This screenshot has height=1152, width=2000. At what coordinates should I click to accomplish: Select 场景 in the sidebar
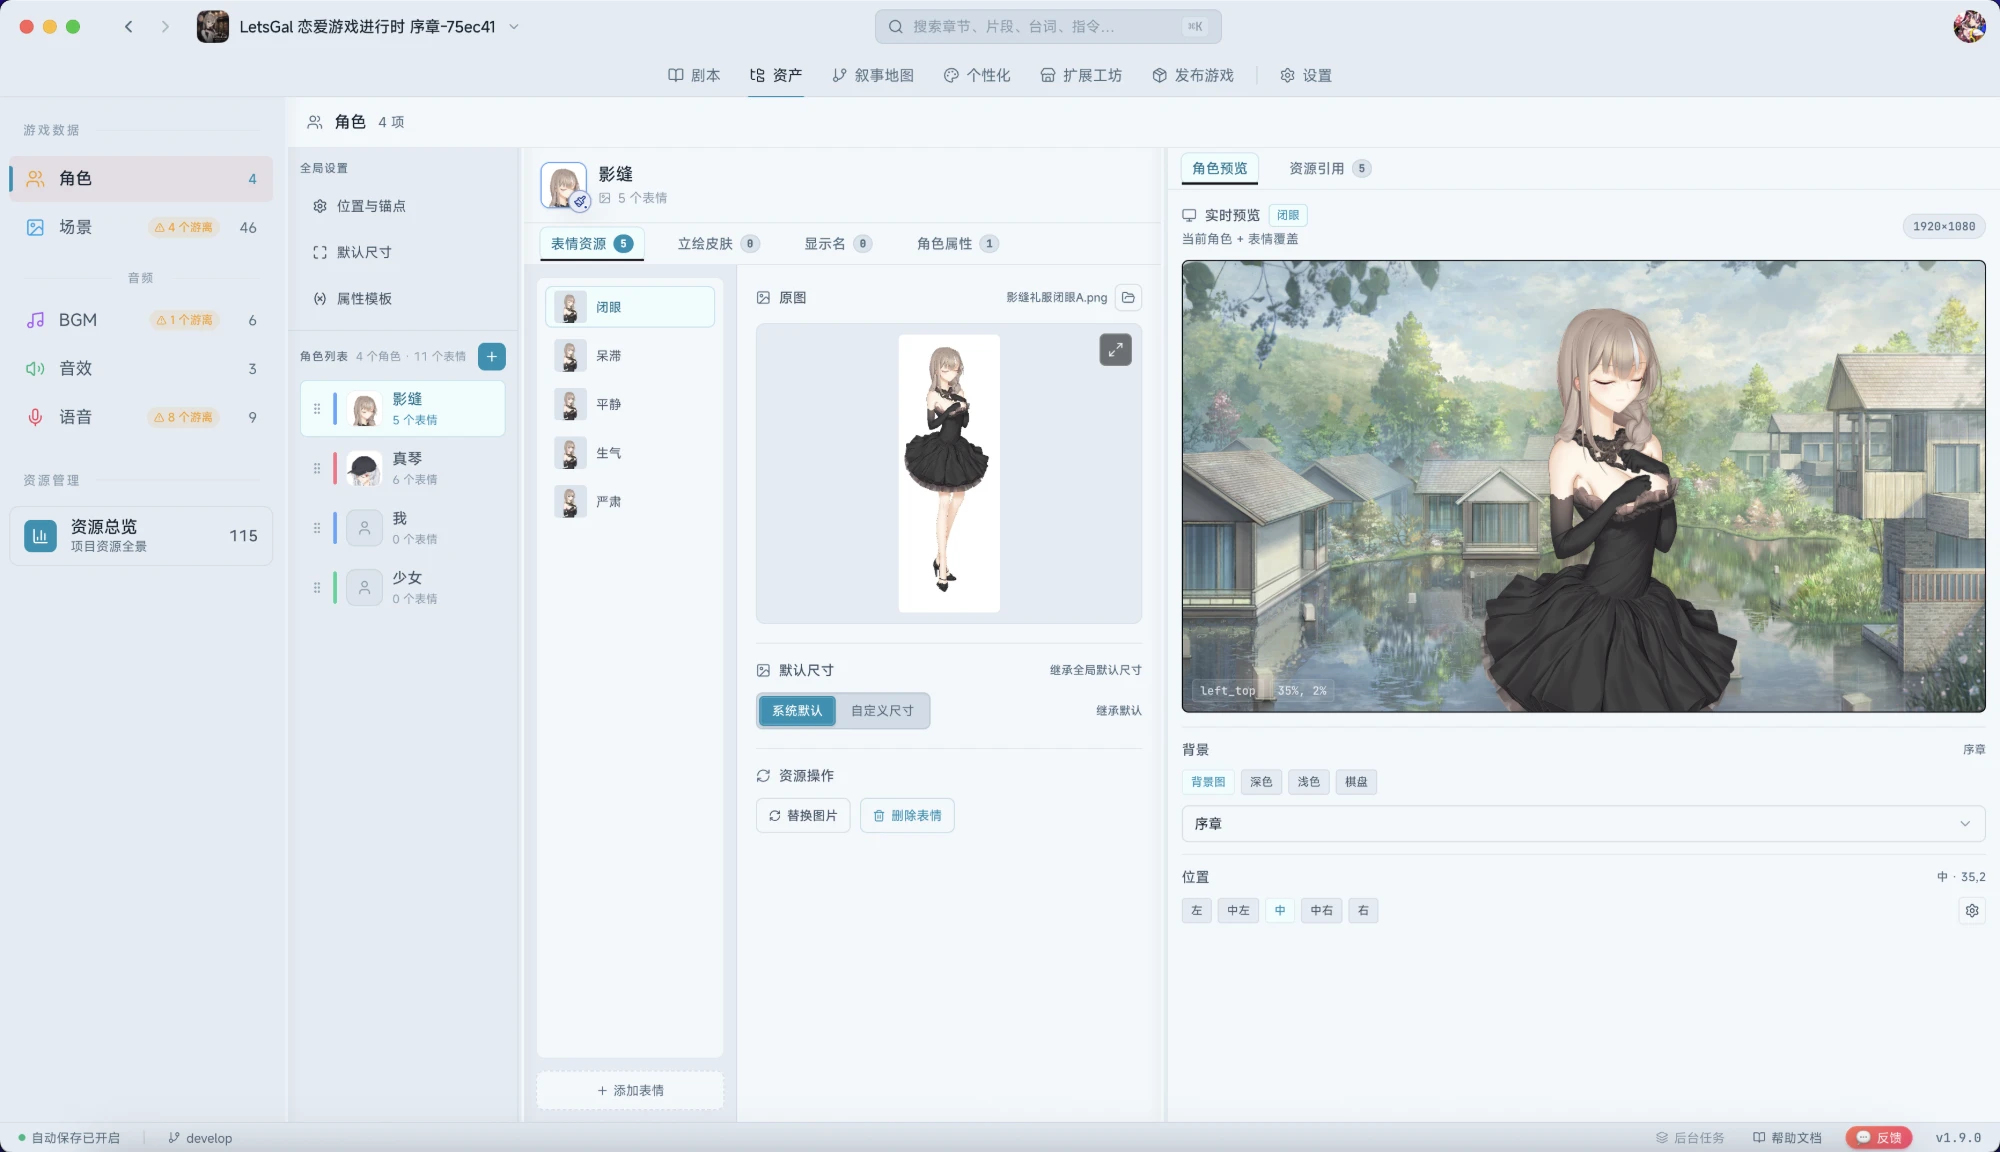click(141, 227)
